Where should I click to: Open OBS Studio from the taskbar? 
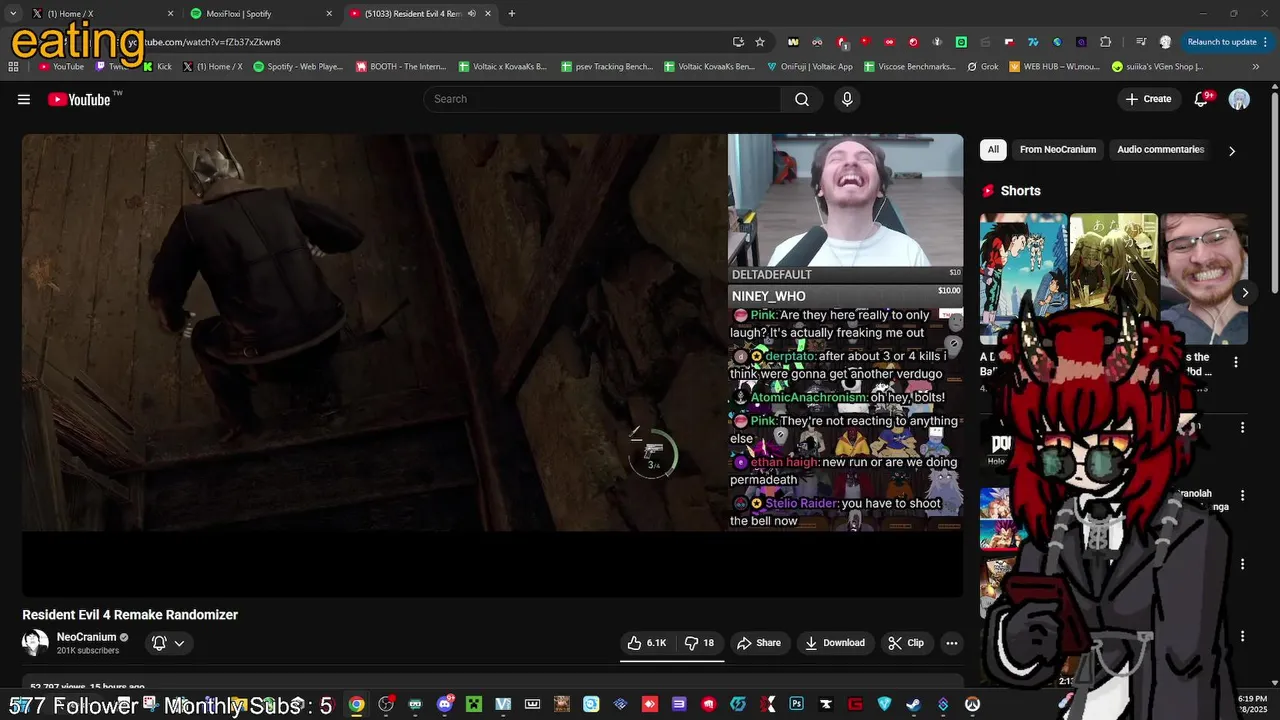click(x=386, y=705)
